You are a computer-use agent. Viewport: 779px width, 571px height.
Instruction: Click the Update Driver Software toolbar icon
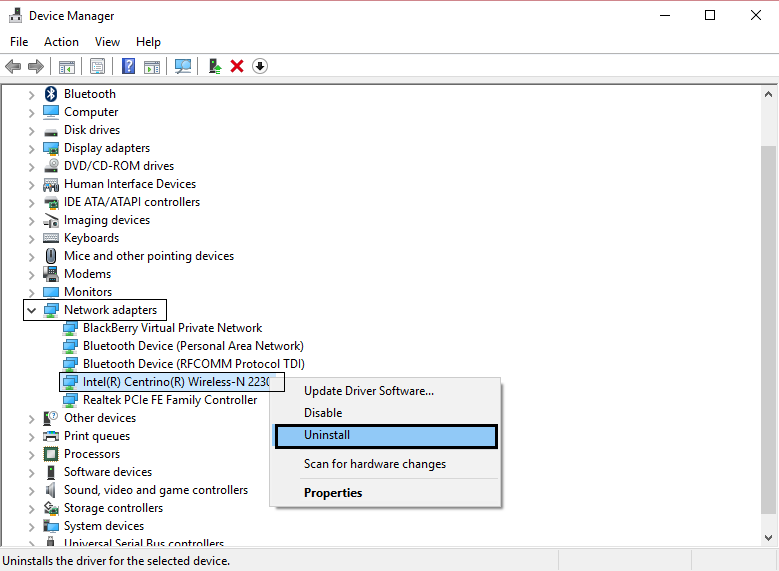[x=214, y=66]
